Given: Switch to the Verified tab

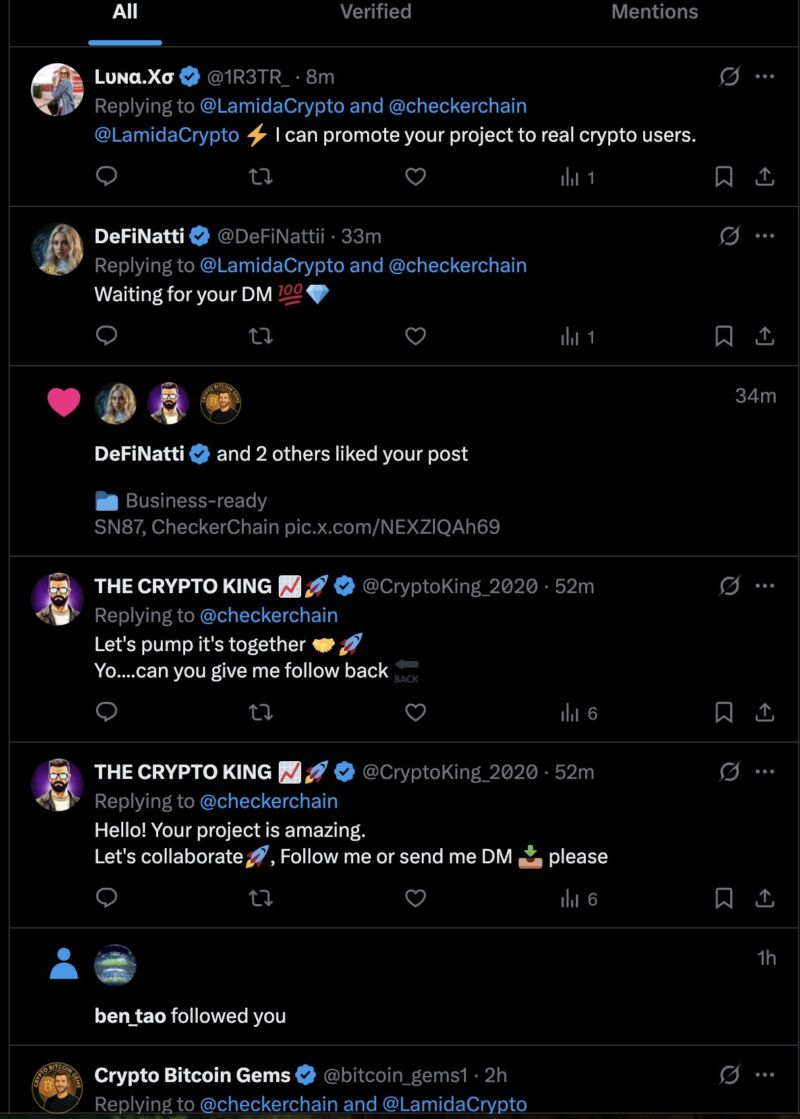Looking at the screenshot, I should point(375,13).
